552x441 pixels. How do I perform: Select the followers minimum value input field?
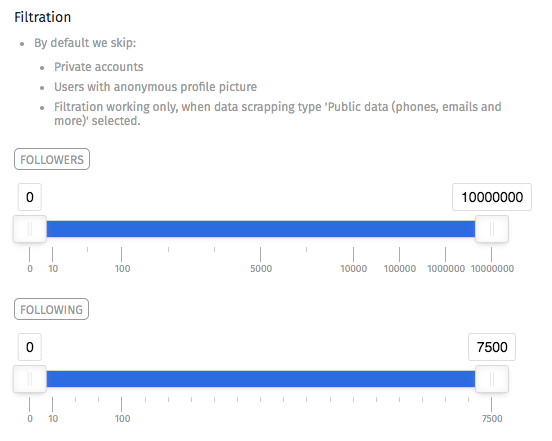30,197
